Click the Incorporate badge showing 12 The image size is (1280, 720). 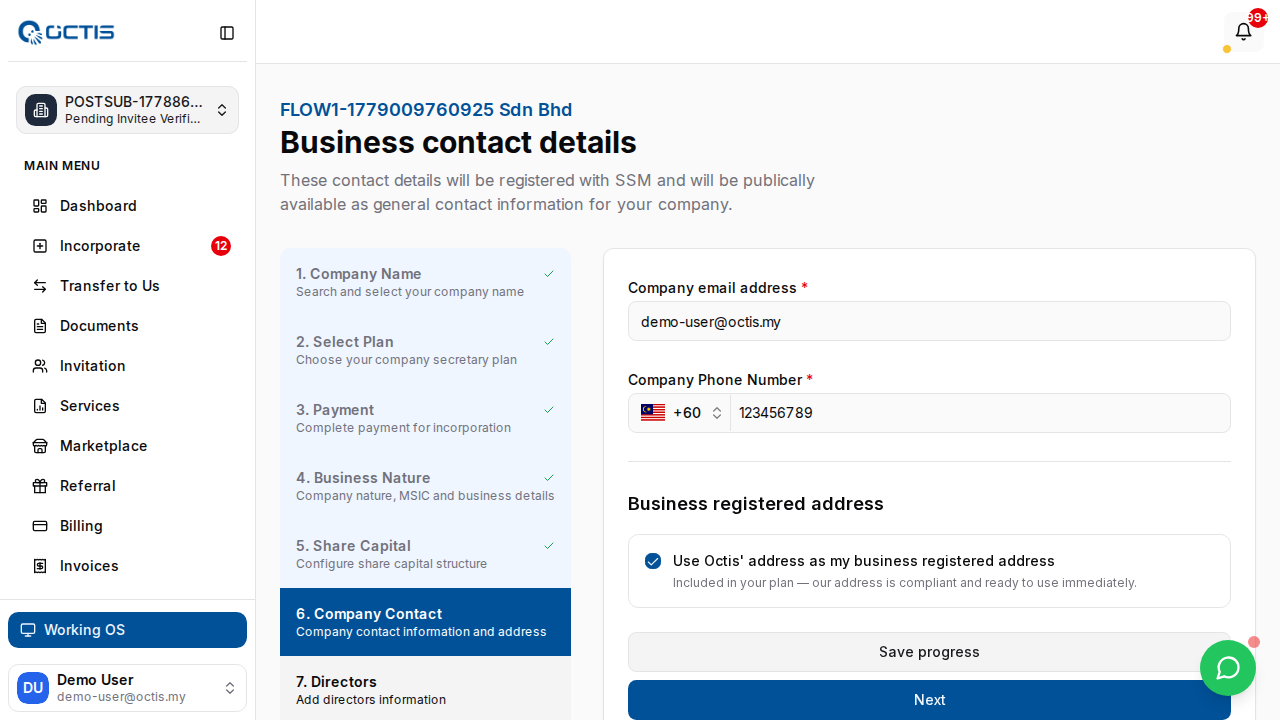pyautogui.click(x=221, y=246)
